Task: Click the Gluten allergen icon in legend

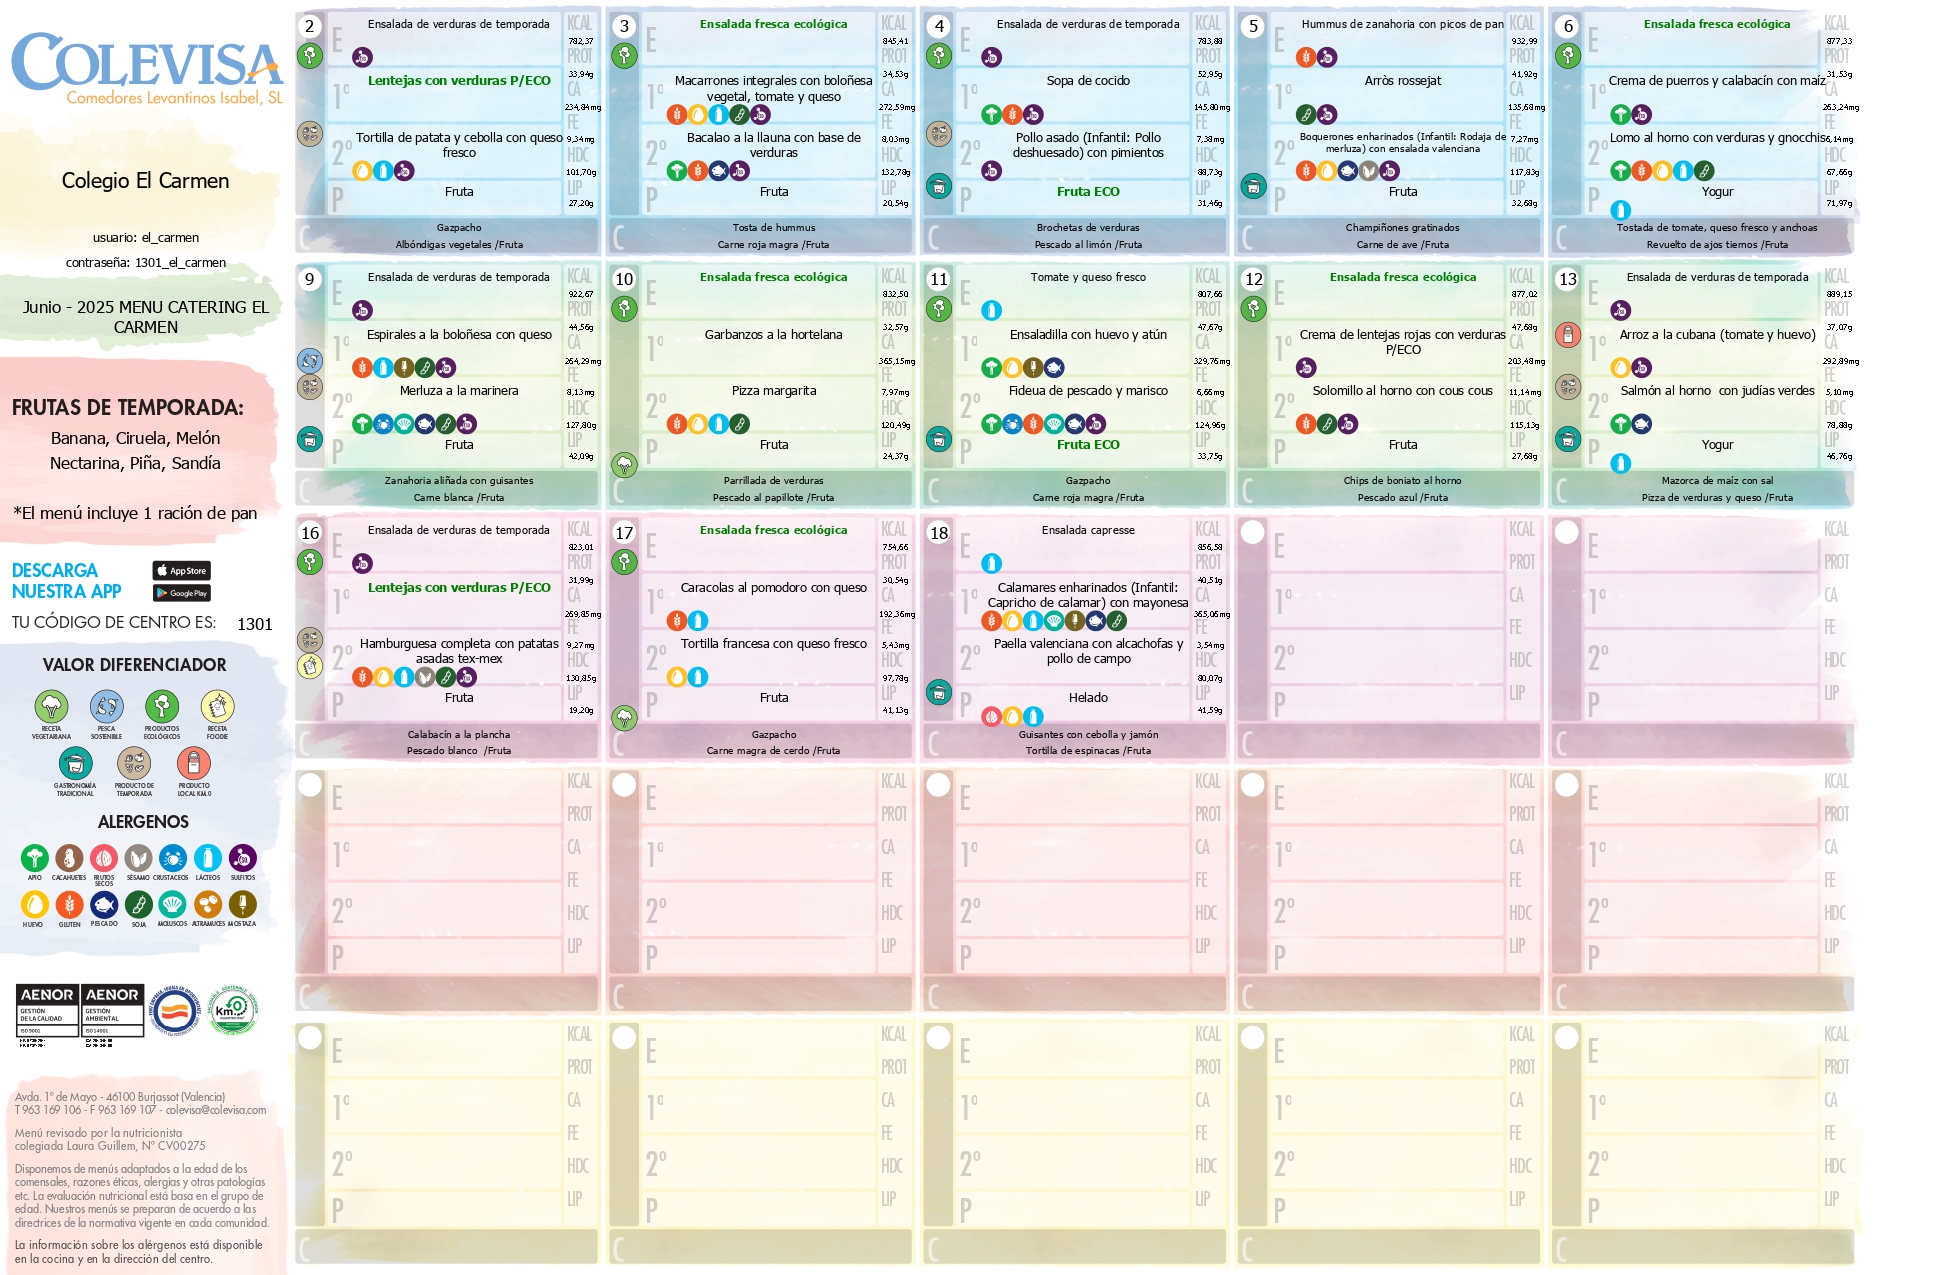Action: [x=69, y=904]
